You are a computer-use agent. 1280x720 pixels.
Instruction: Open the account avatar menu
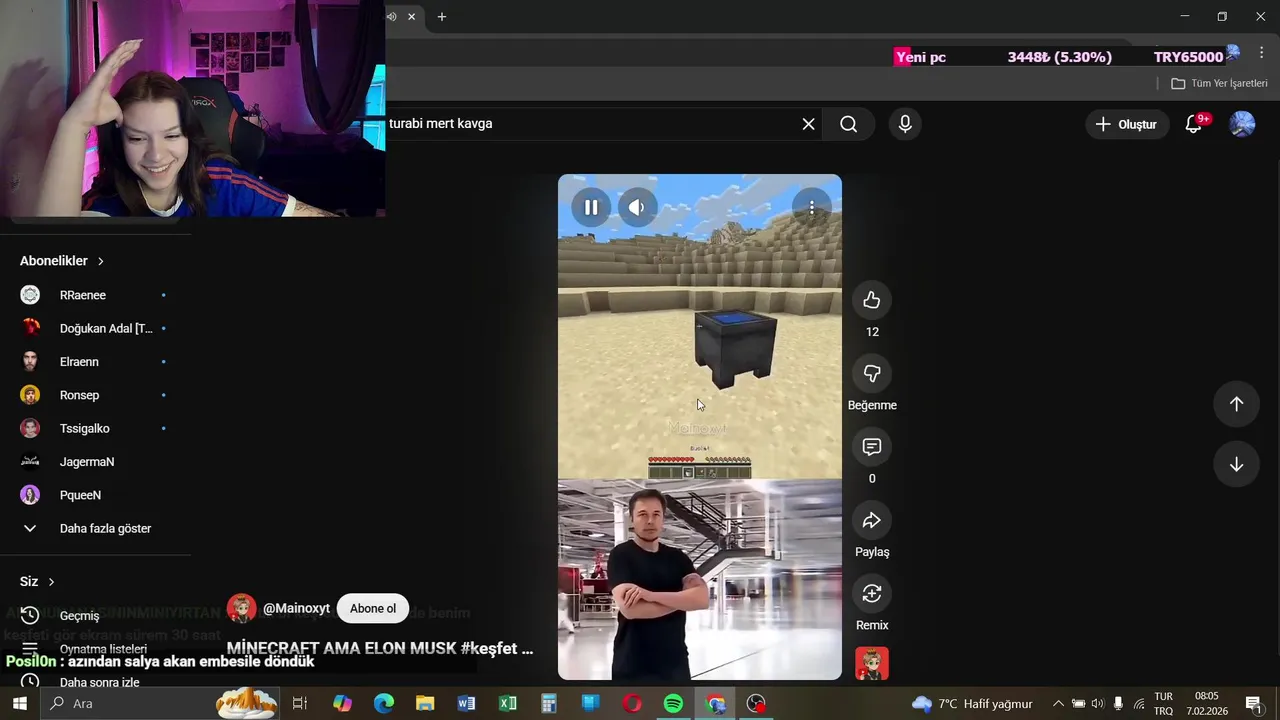[x=1242, y=124]
